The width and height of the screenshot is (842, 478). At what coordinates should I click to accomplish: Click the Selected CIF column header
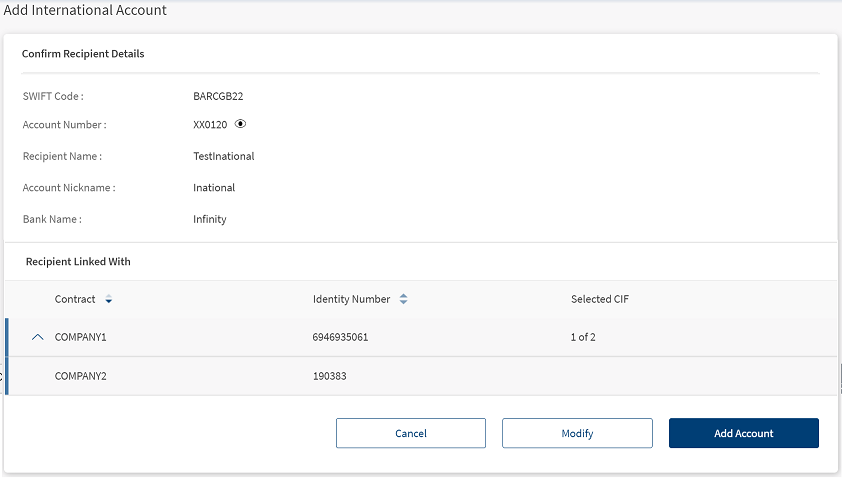(600, 299)
